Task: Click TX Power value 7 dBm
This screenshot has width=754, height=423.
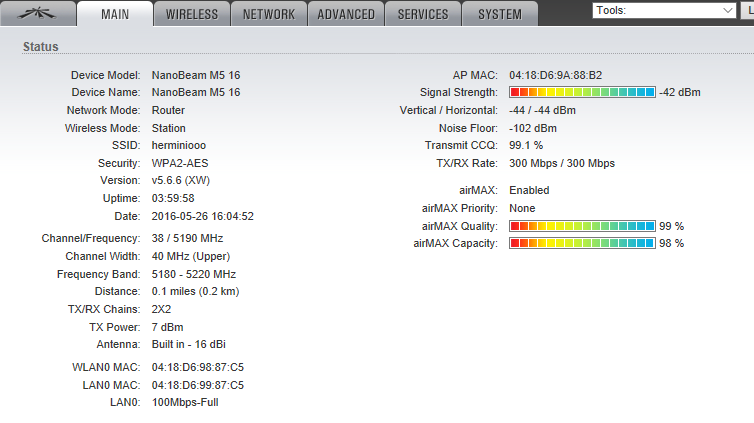Action: [167, 327]
